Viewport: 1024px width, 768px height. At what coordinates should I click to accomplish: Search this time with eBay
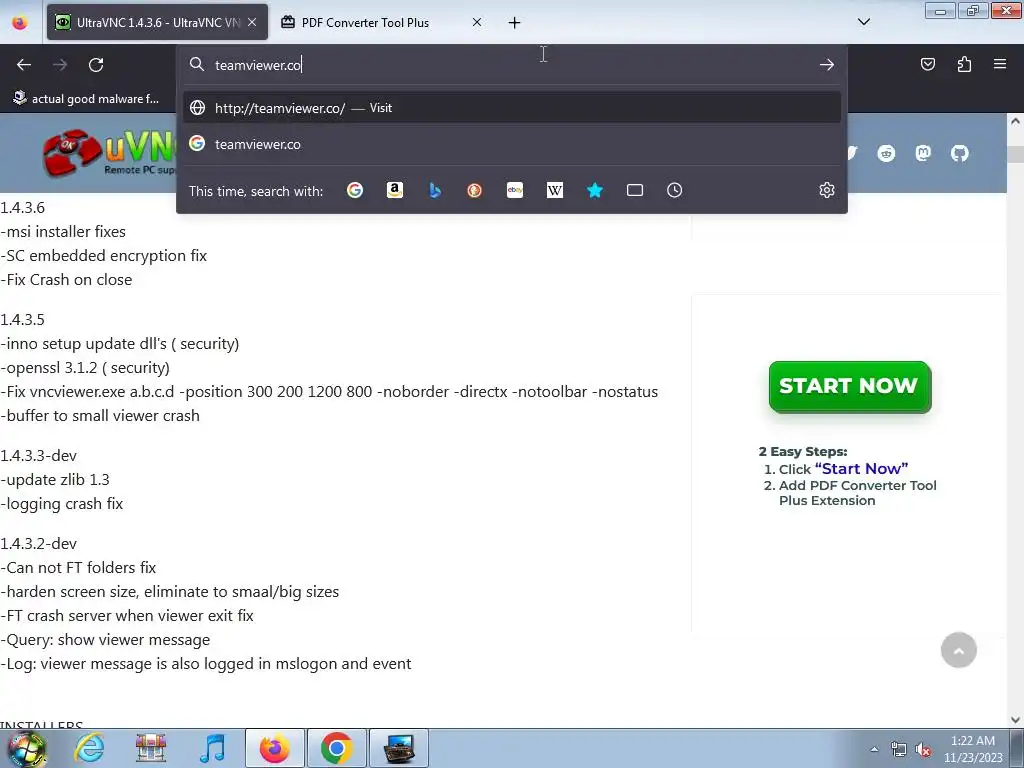click(x=515, y=190)
